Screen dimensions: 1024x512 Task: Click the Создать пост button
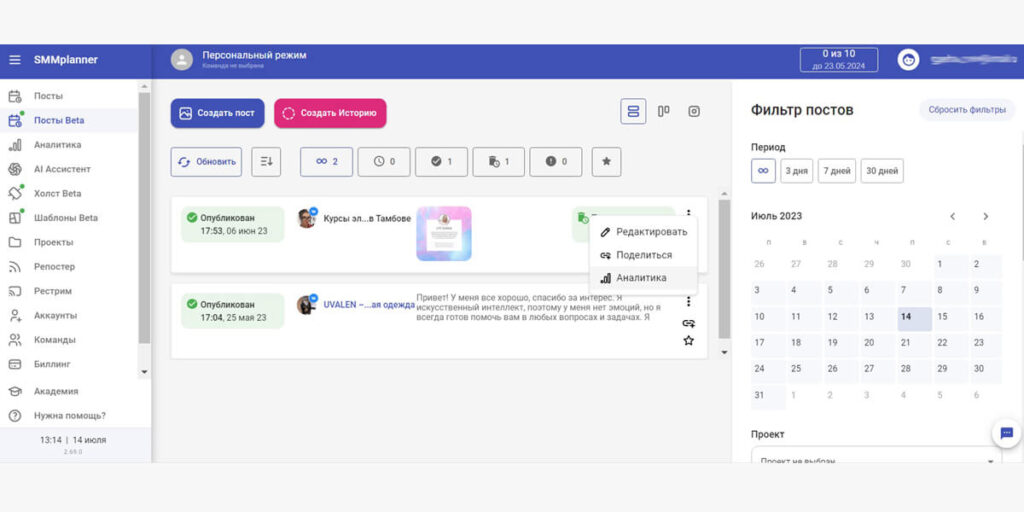[x=217, y=113]
